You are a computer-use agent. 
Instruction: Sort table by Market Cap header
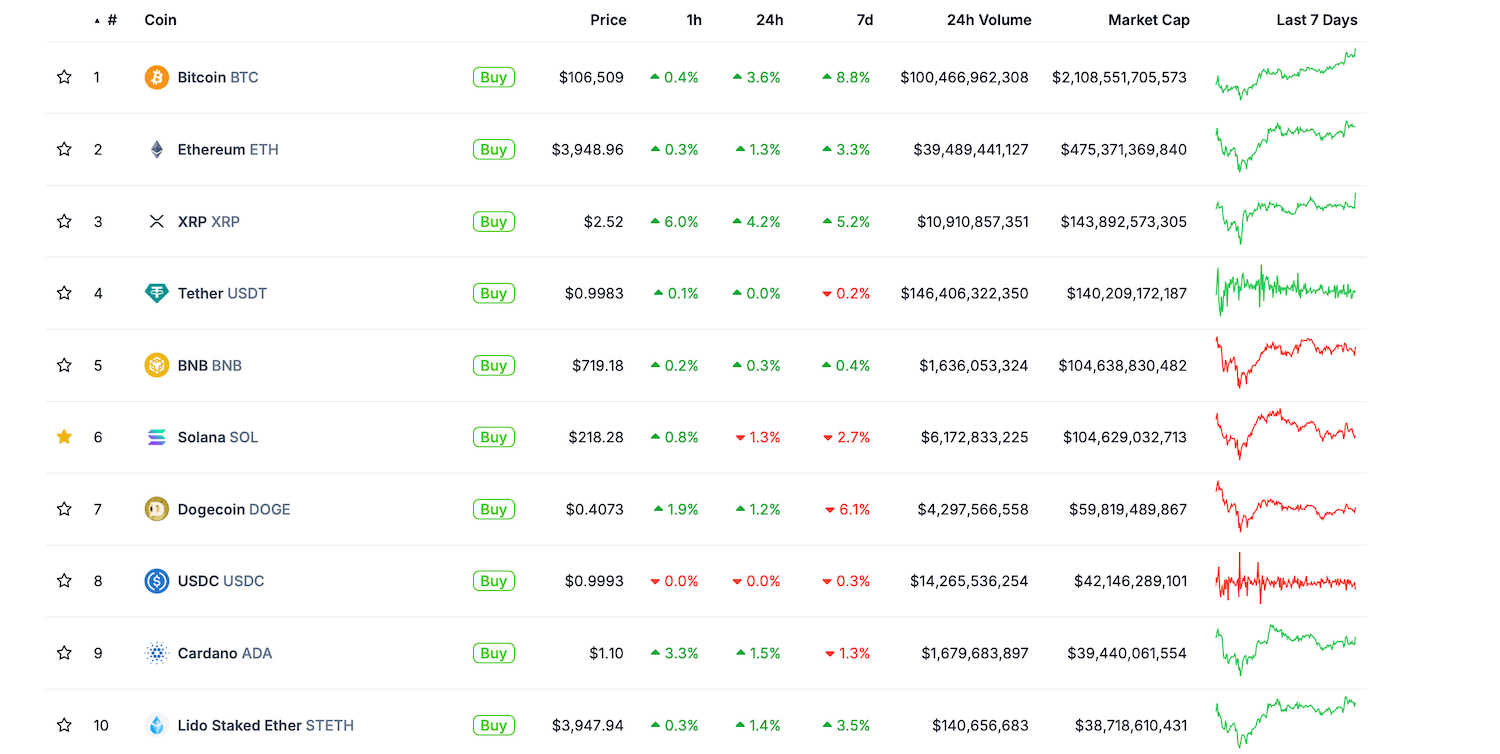click(1148, 20)
